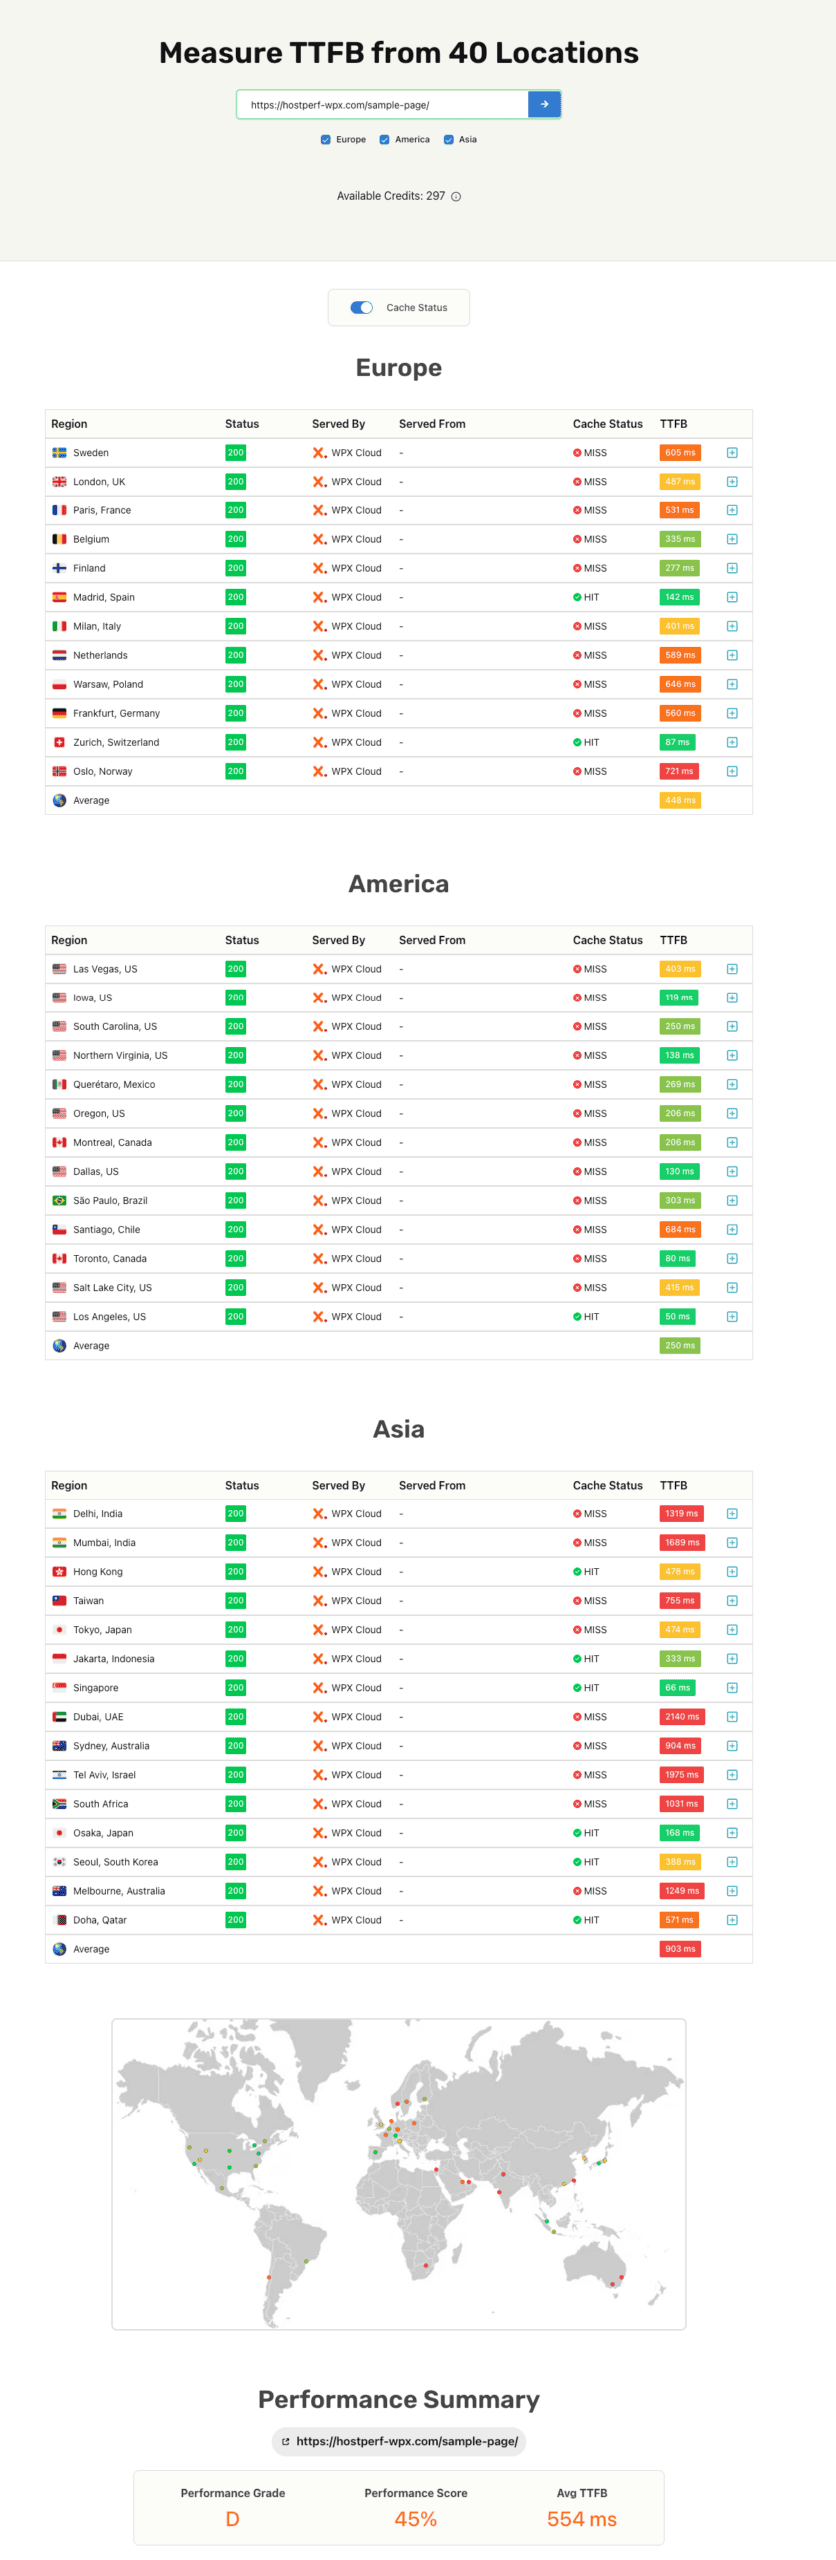Click the Available Credits info icon
Screen dimensions: 836x2560
(456, 197)
